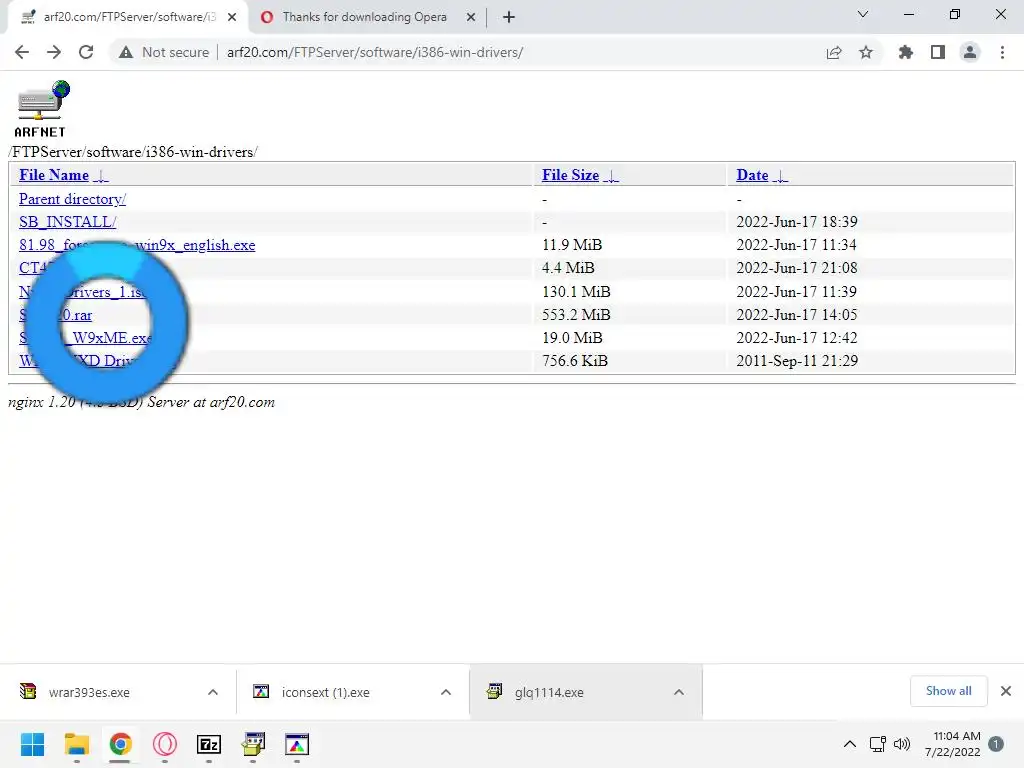
Task: Click Chrome icon in taskbar
Action: (121, 744)
